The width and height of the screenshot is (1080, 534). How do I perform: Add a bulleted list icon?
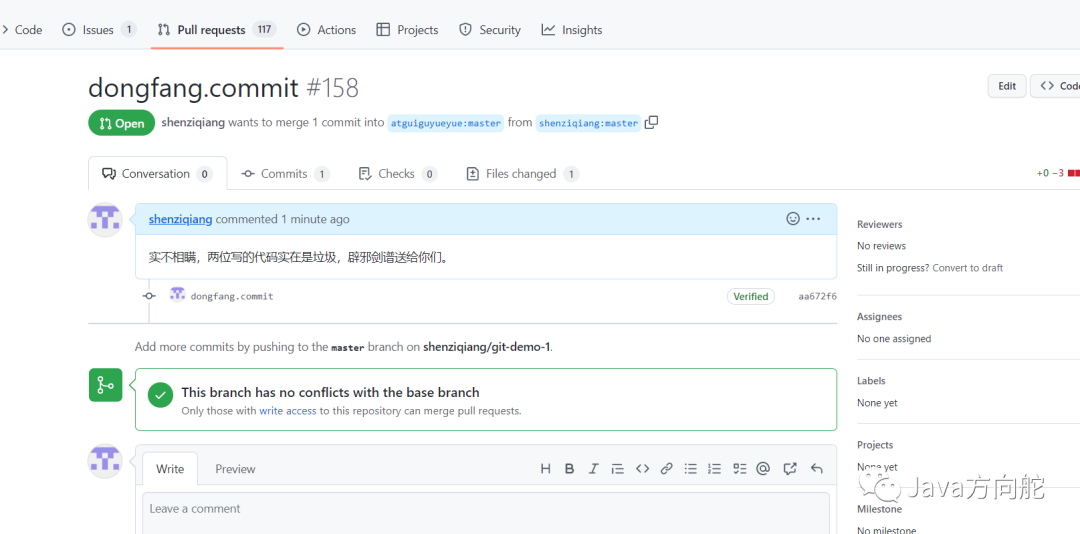[x=690, y=469]
